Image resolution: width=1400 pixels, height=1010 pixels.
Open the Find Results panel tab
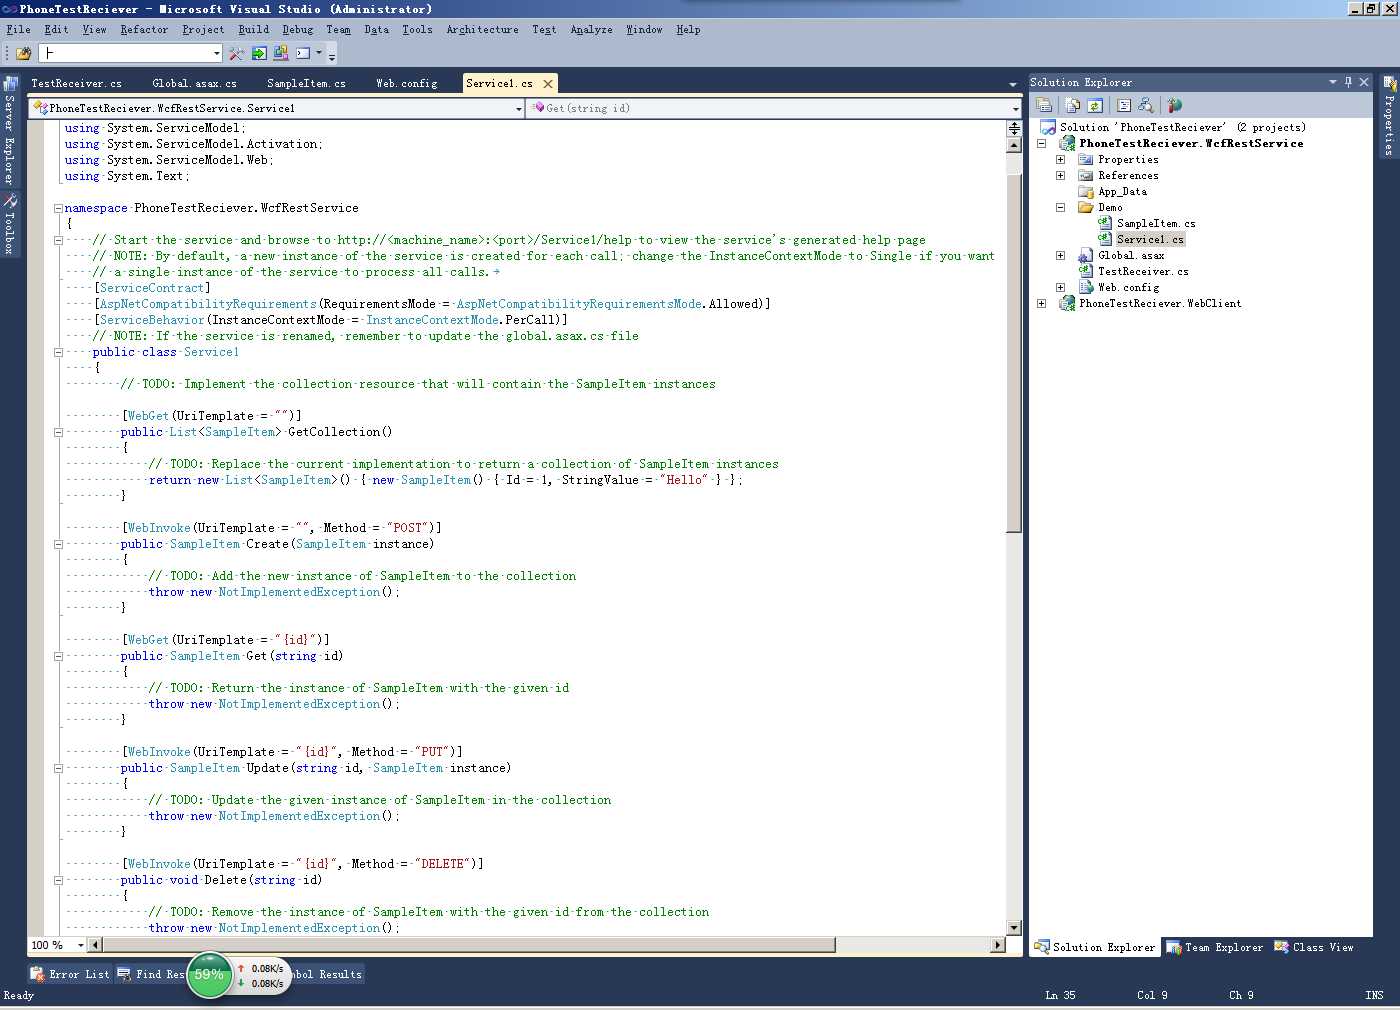tap(152, 974)
